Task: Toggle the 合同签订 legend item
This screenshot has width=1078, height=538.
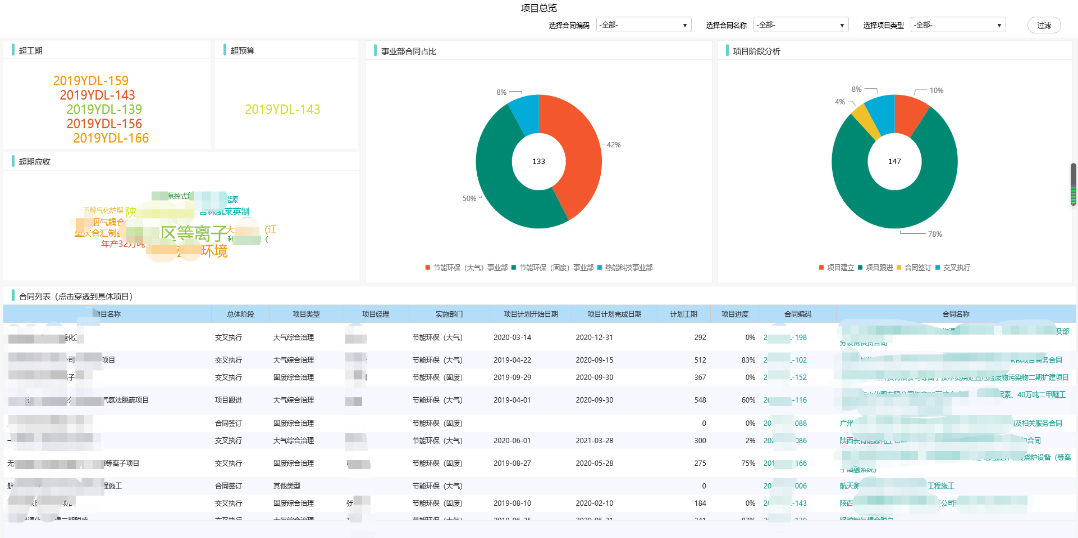Action: [914, 267]
